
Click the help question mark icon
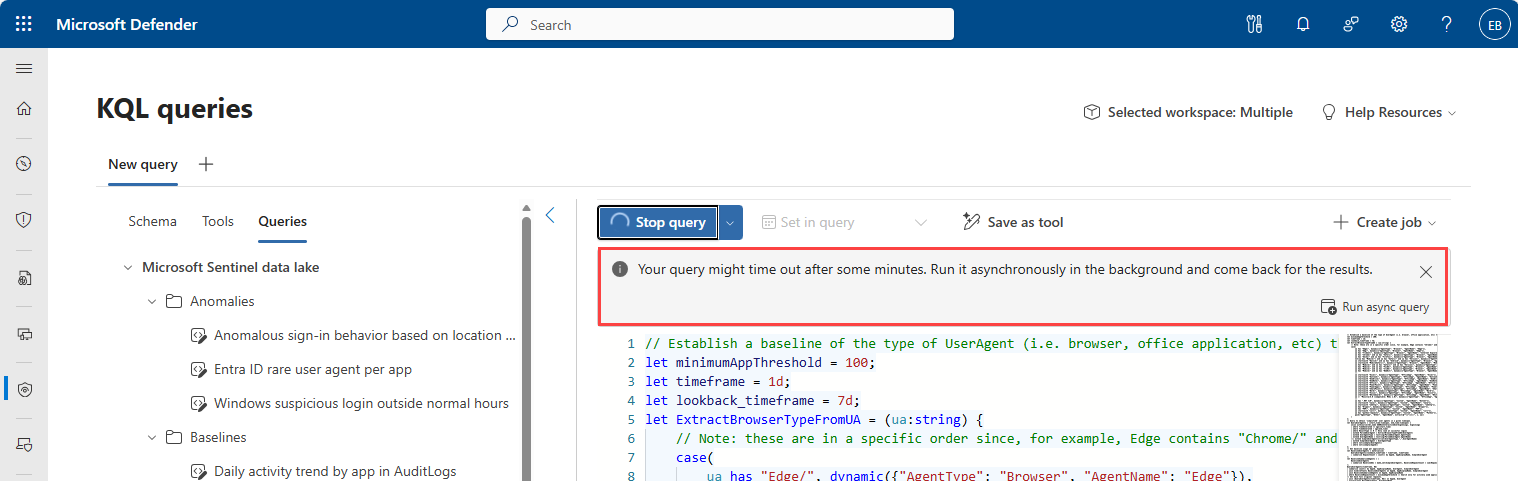coord(1446,24)
